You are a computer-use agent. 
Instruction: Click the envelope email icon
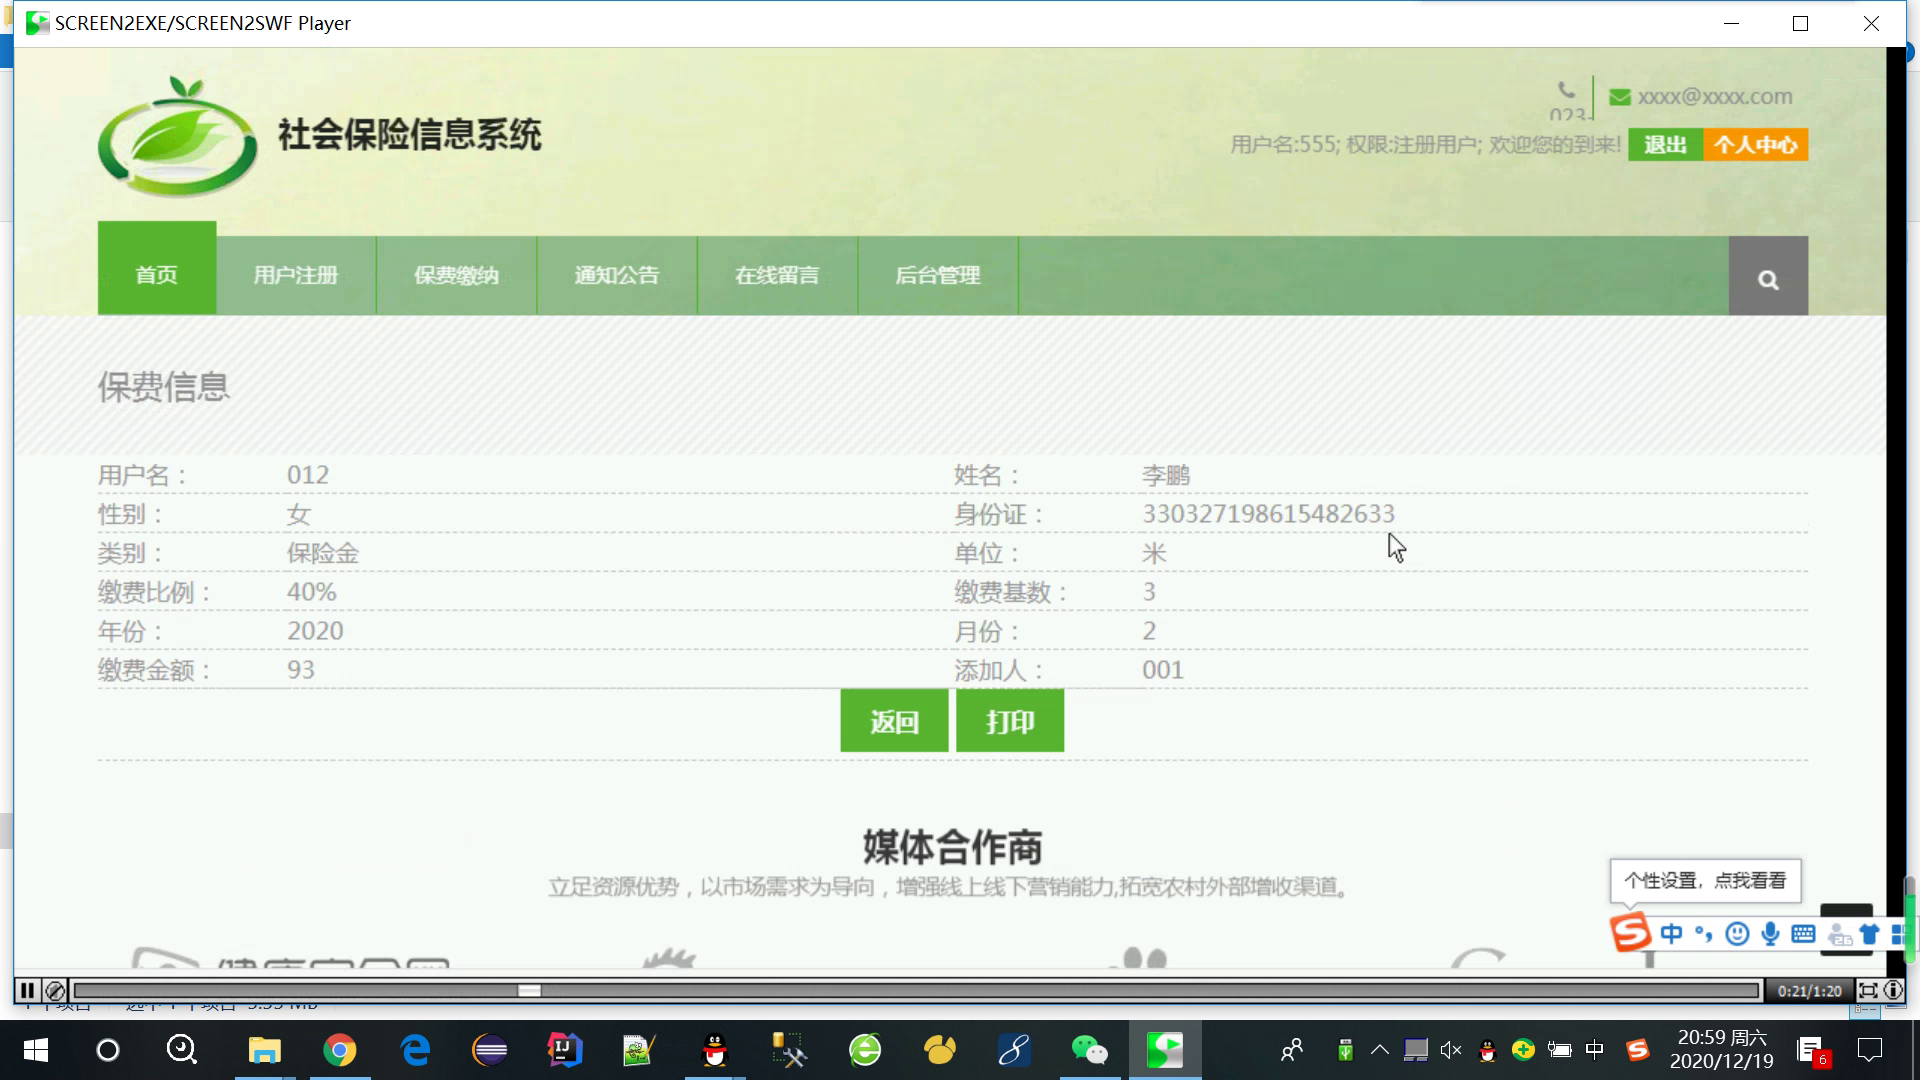click(x=1620, y=97)
